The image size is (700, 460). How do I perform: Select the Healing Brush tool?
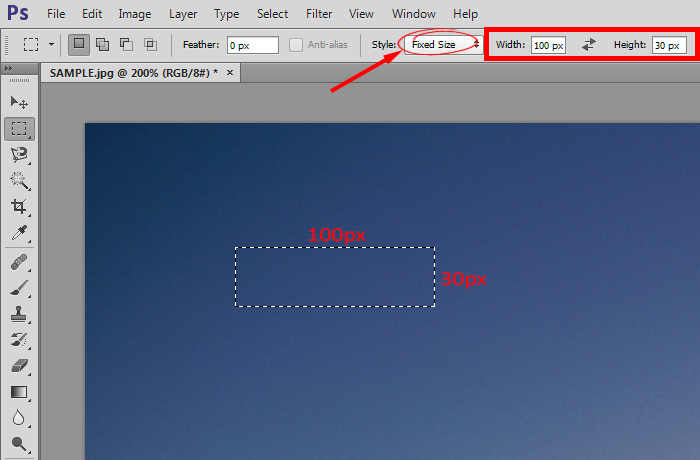(x=19, y=262)
